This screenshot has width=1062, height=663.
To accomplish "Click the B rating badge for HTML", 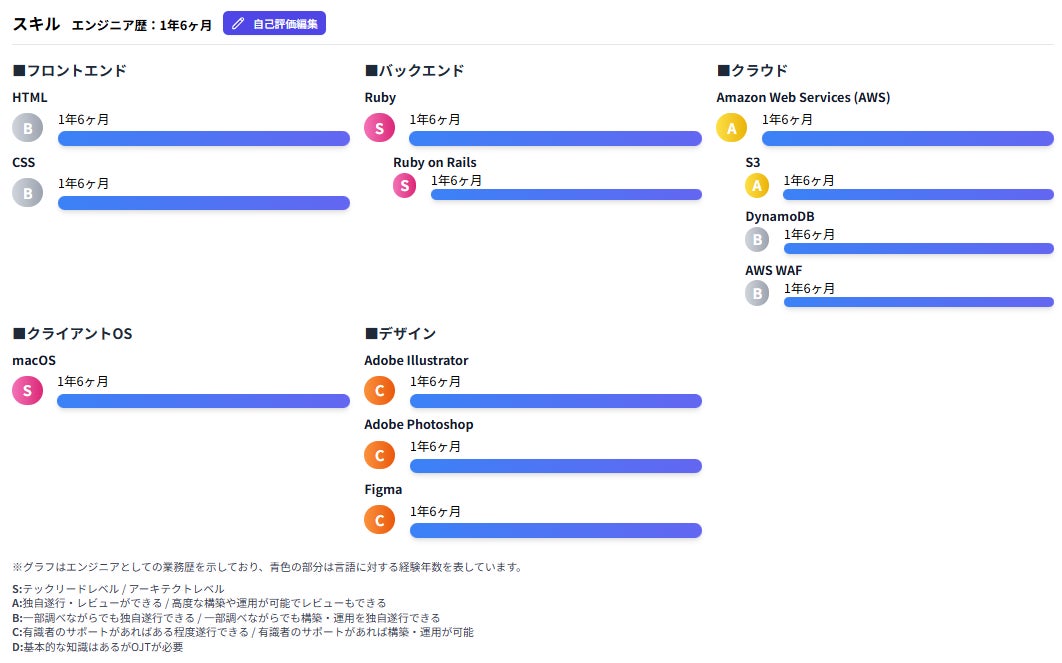I will [28, 127].
